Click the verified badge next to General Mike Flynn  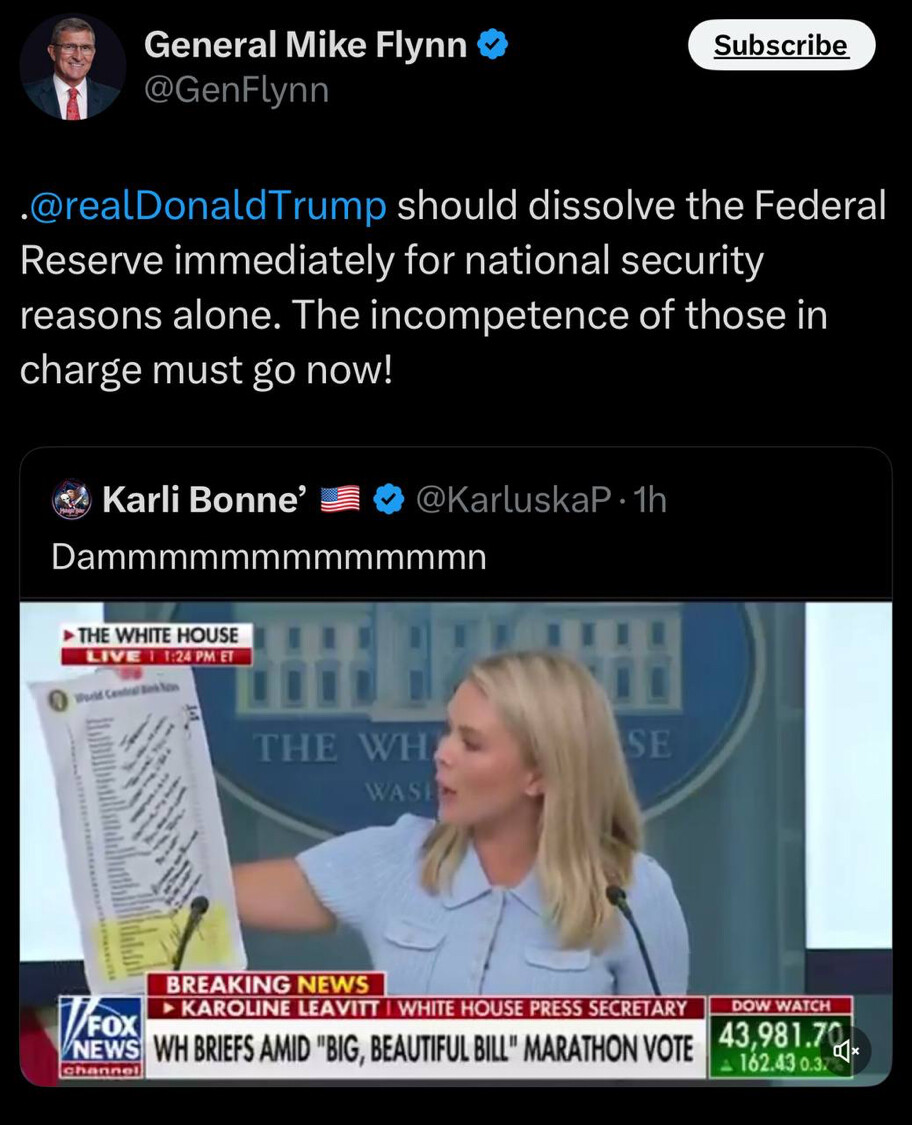[x=493, y=44]
